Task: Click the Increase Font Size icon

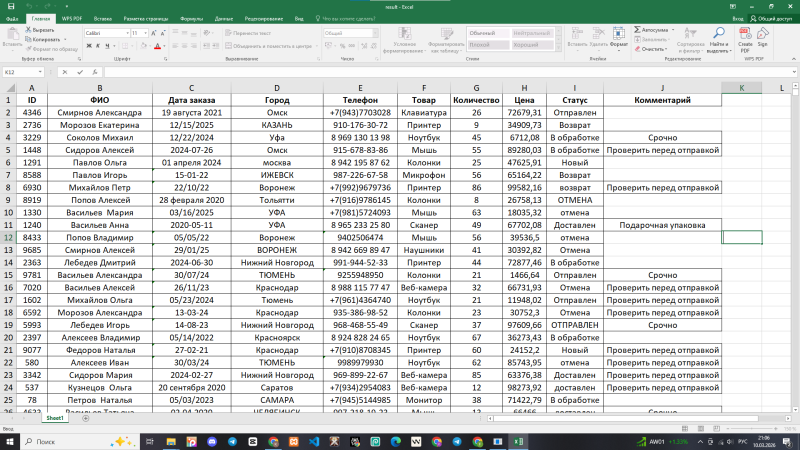Action: [151, 33]
